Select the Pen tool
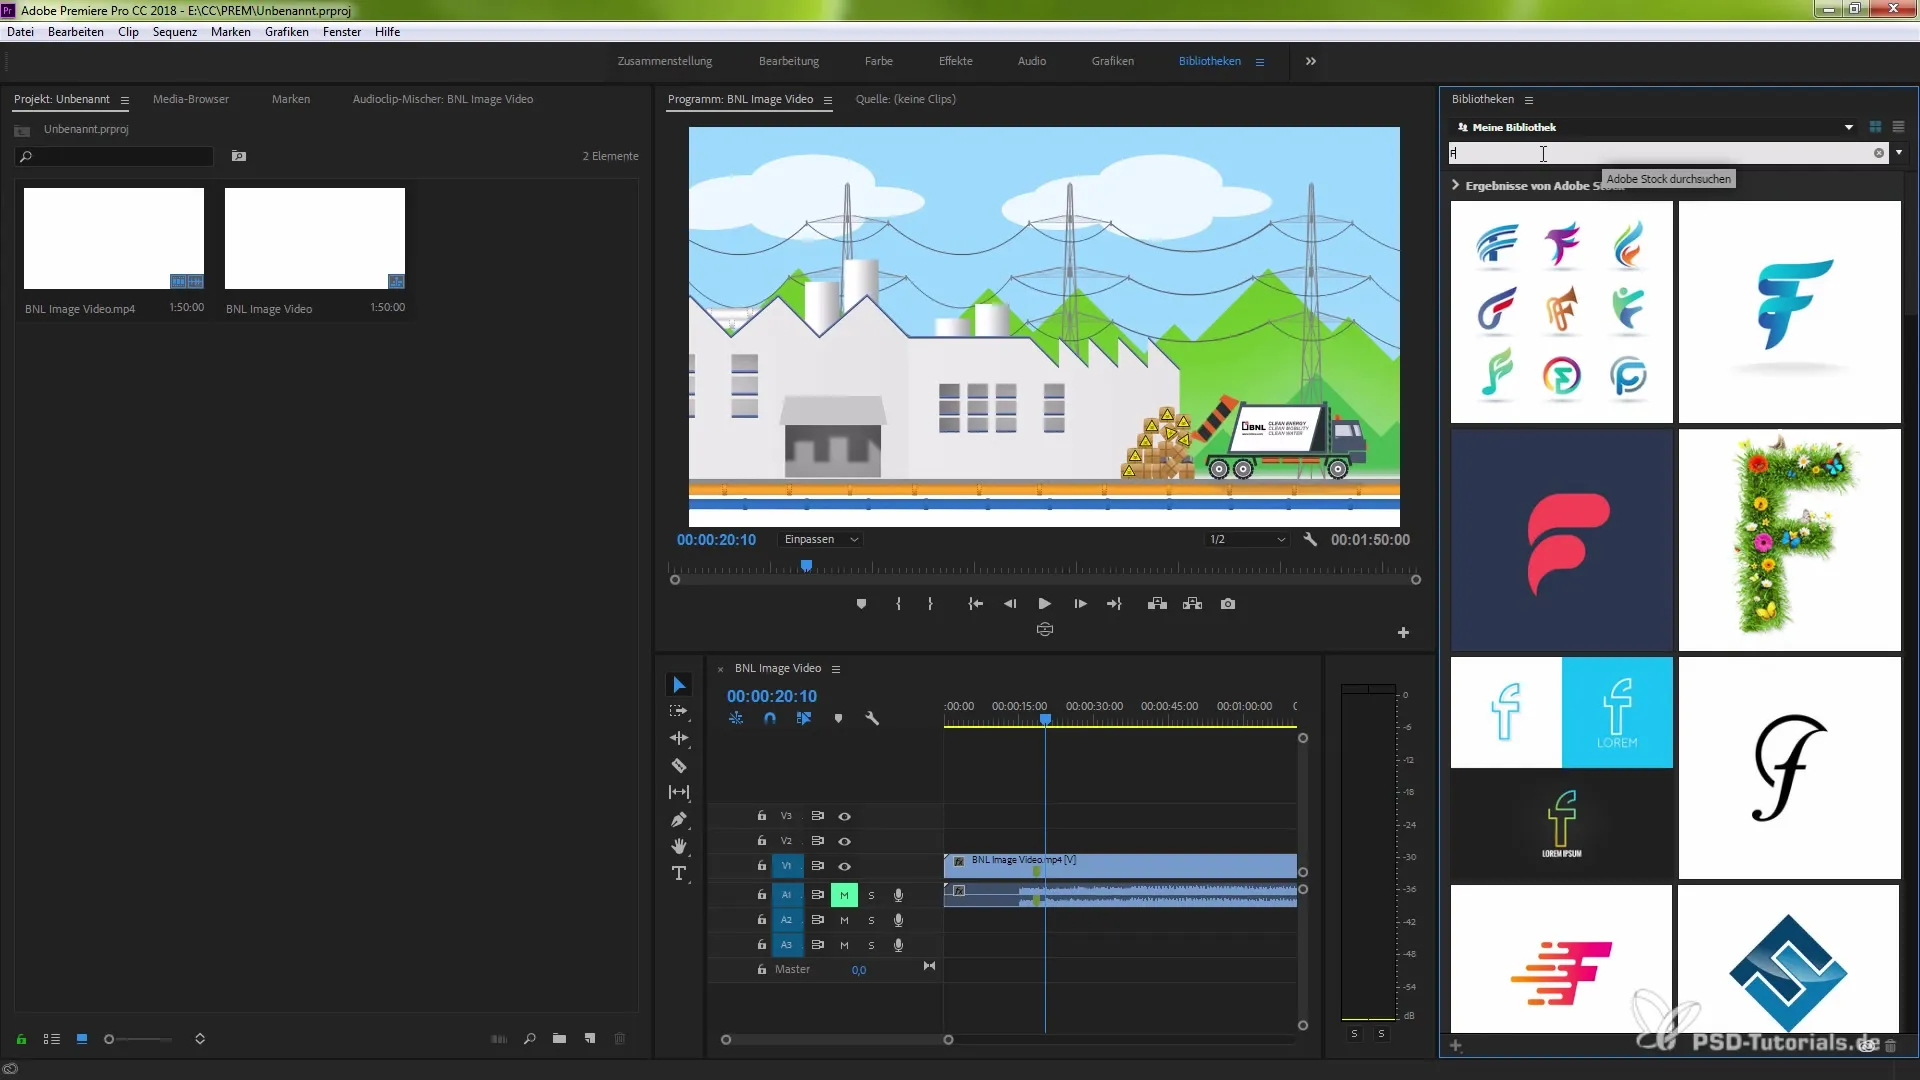 click(x=679, y=819)
